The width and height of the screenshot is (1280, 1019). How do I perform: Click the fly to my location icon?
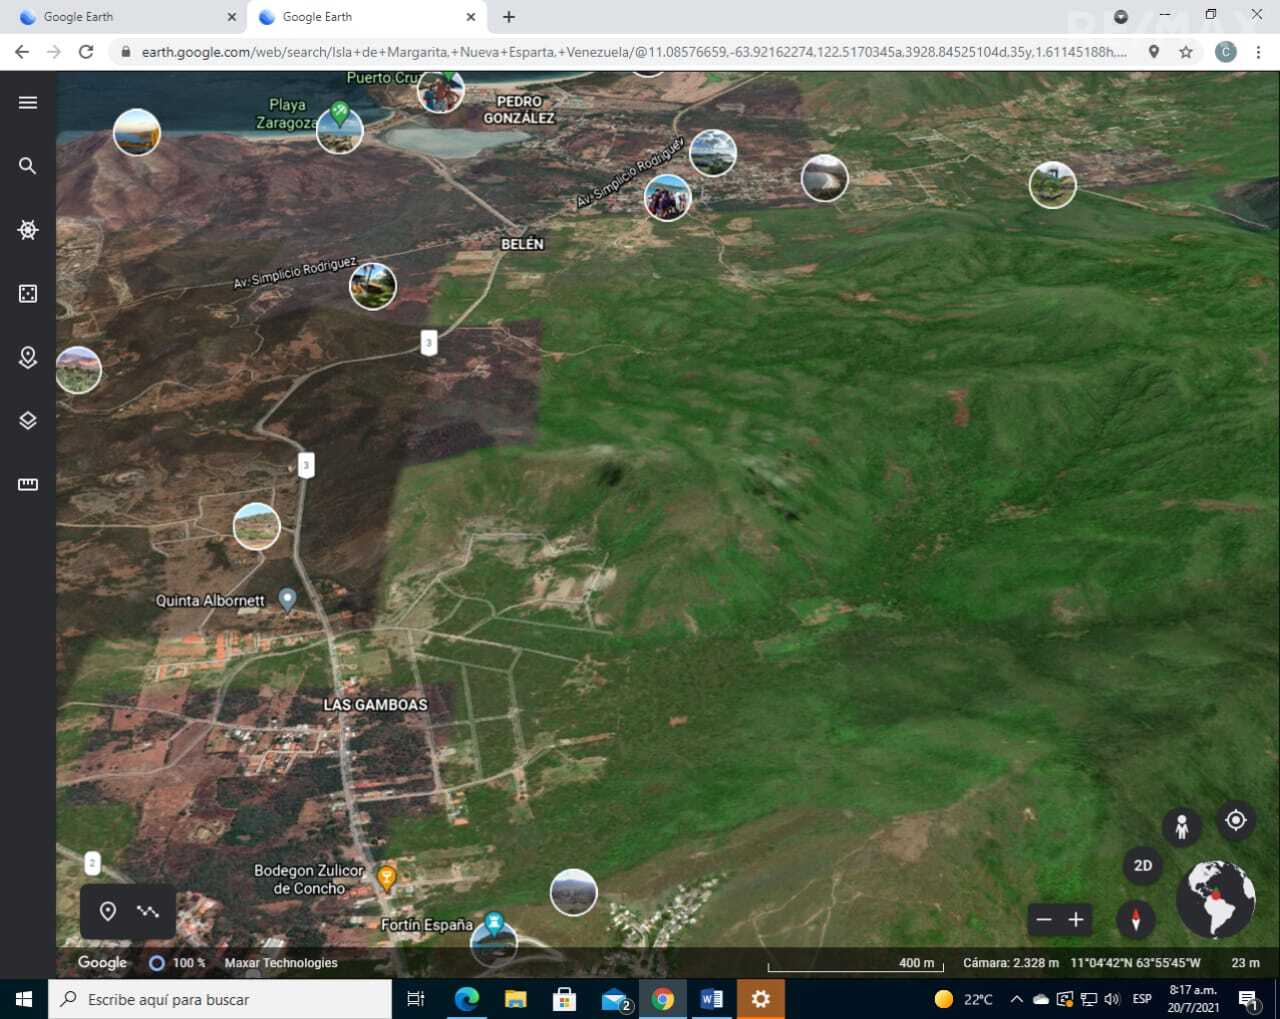(x=1236, y=820)
